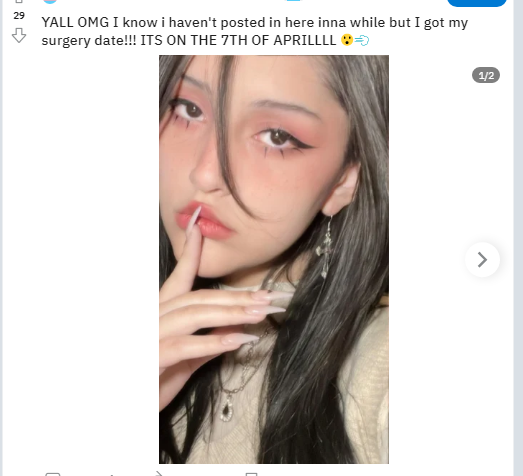Click the award icon below the image
Screen dimensions: 523x476
112,474
